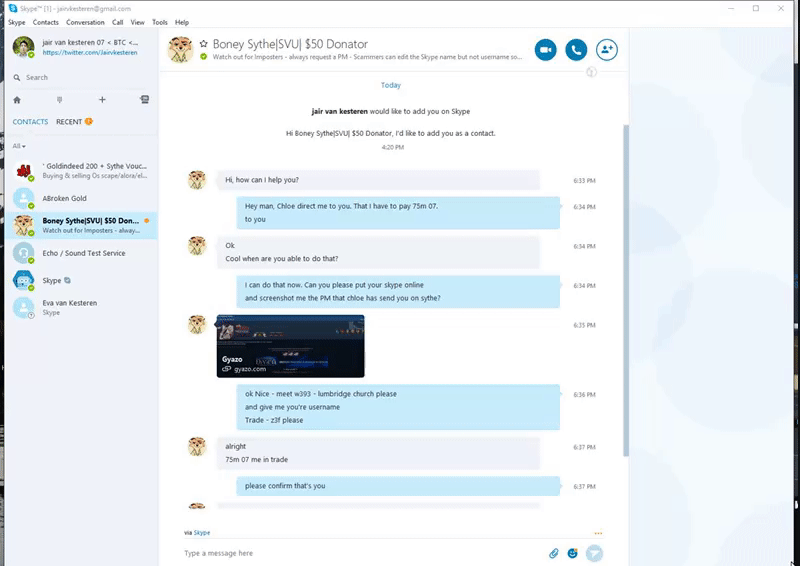Click the send message button
The height and width of the screenshot is (566, 800).
tap(594, 553)
